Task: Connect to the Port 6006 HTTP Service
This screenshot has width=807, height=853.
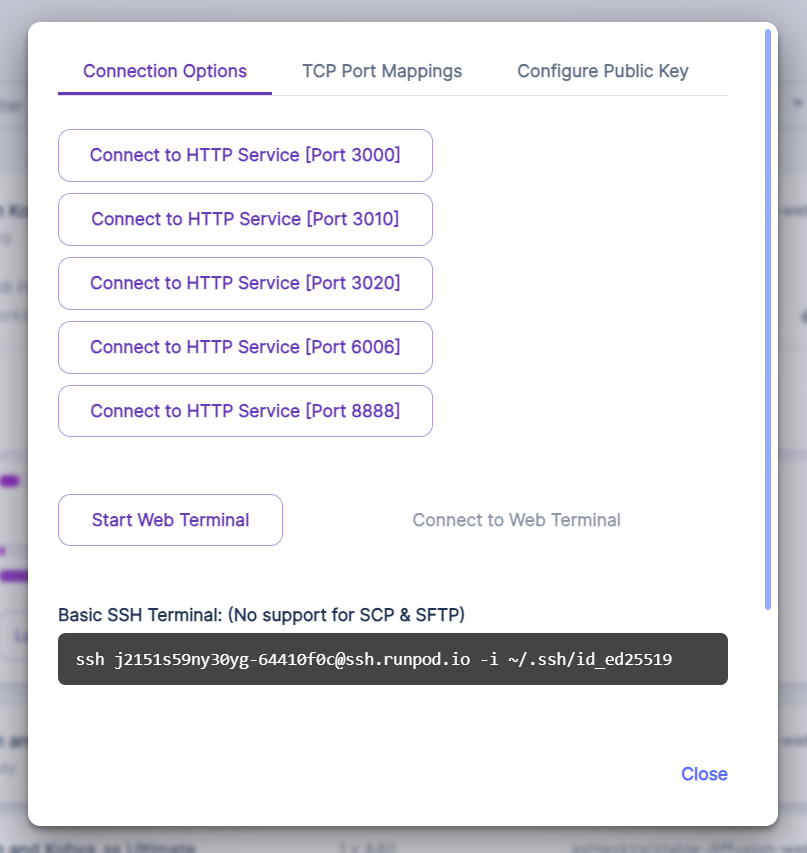Action: [245, 347]
